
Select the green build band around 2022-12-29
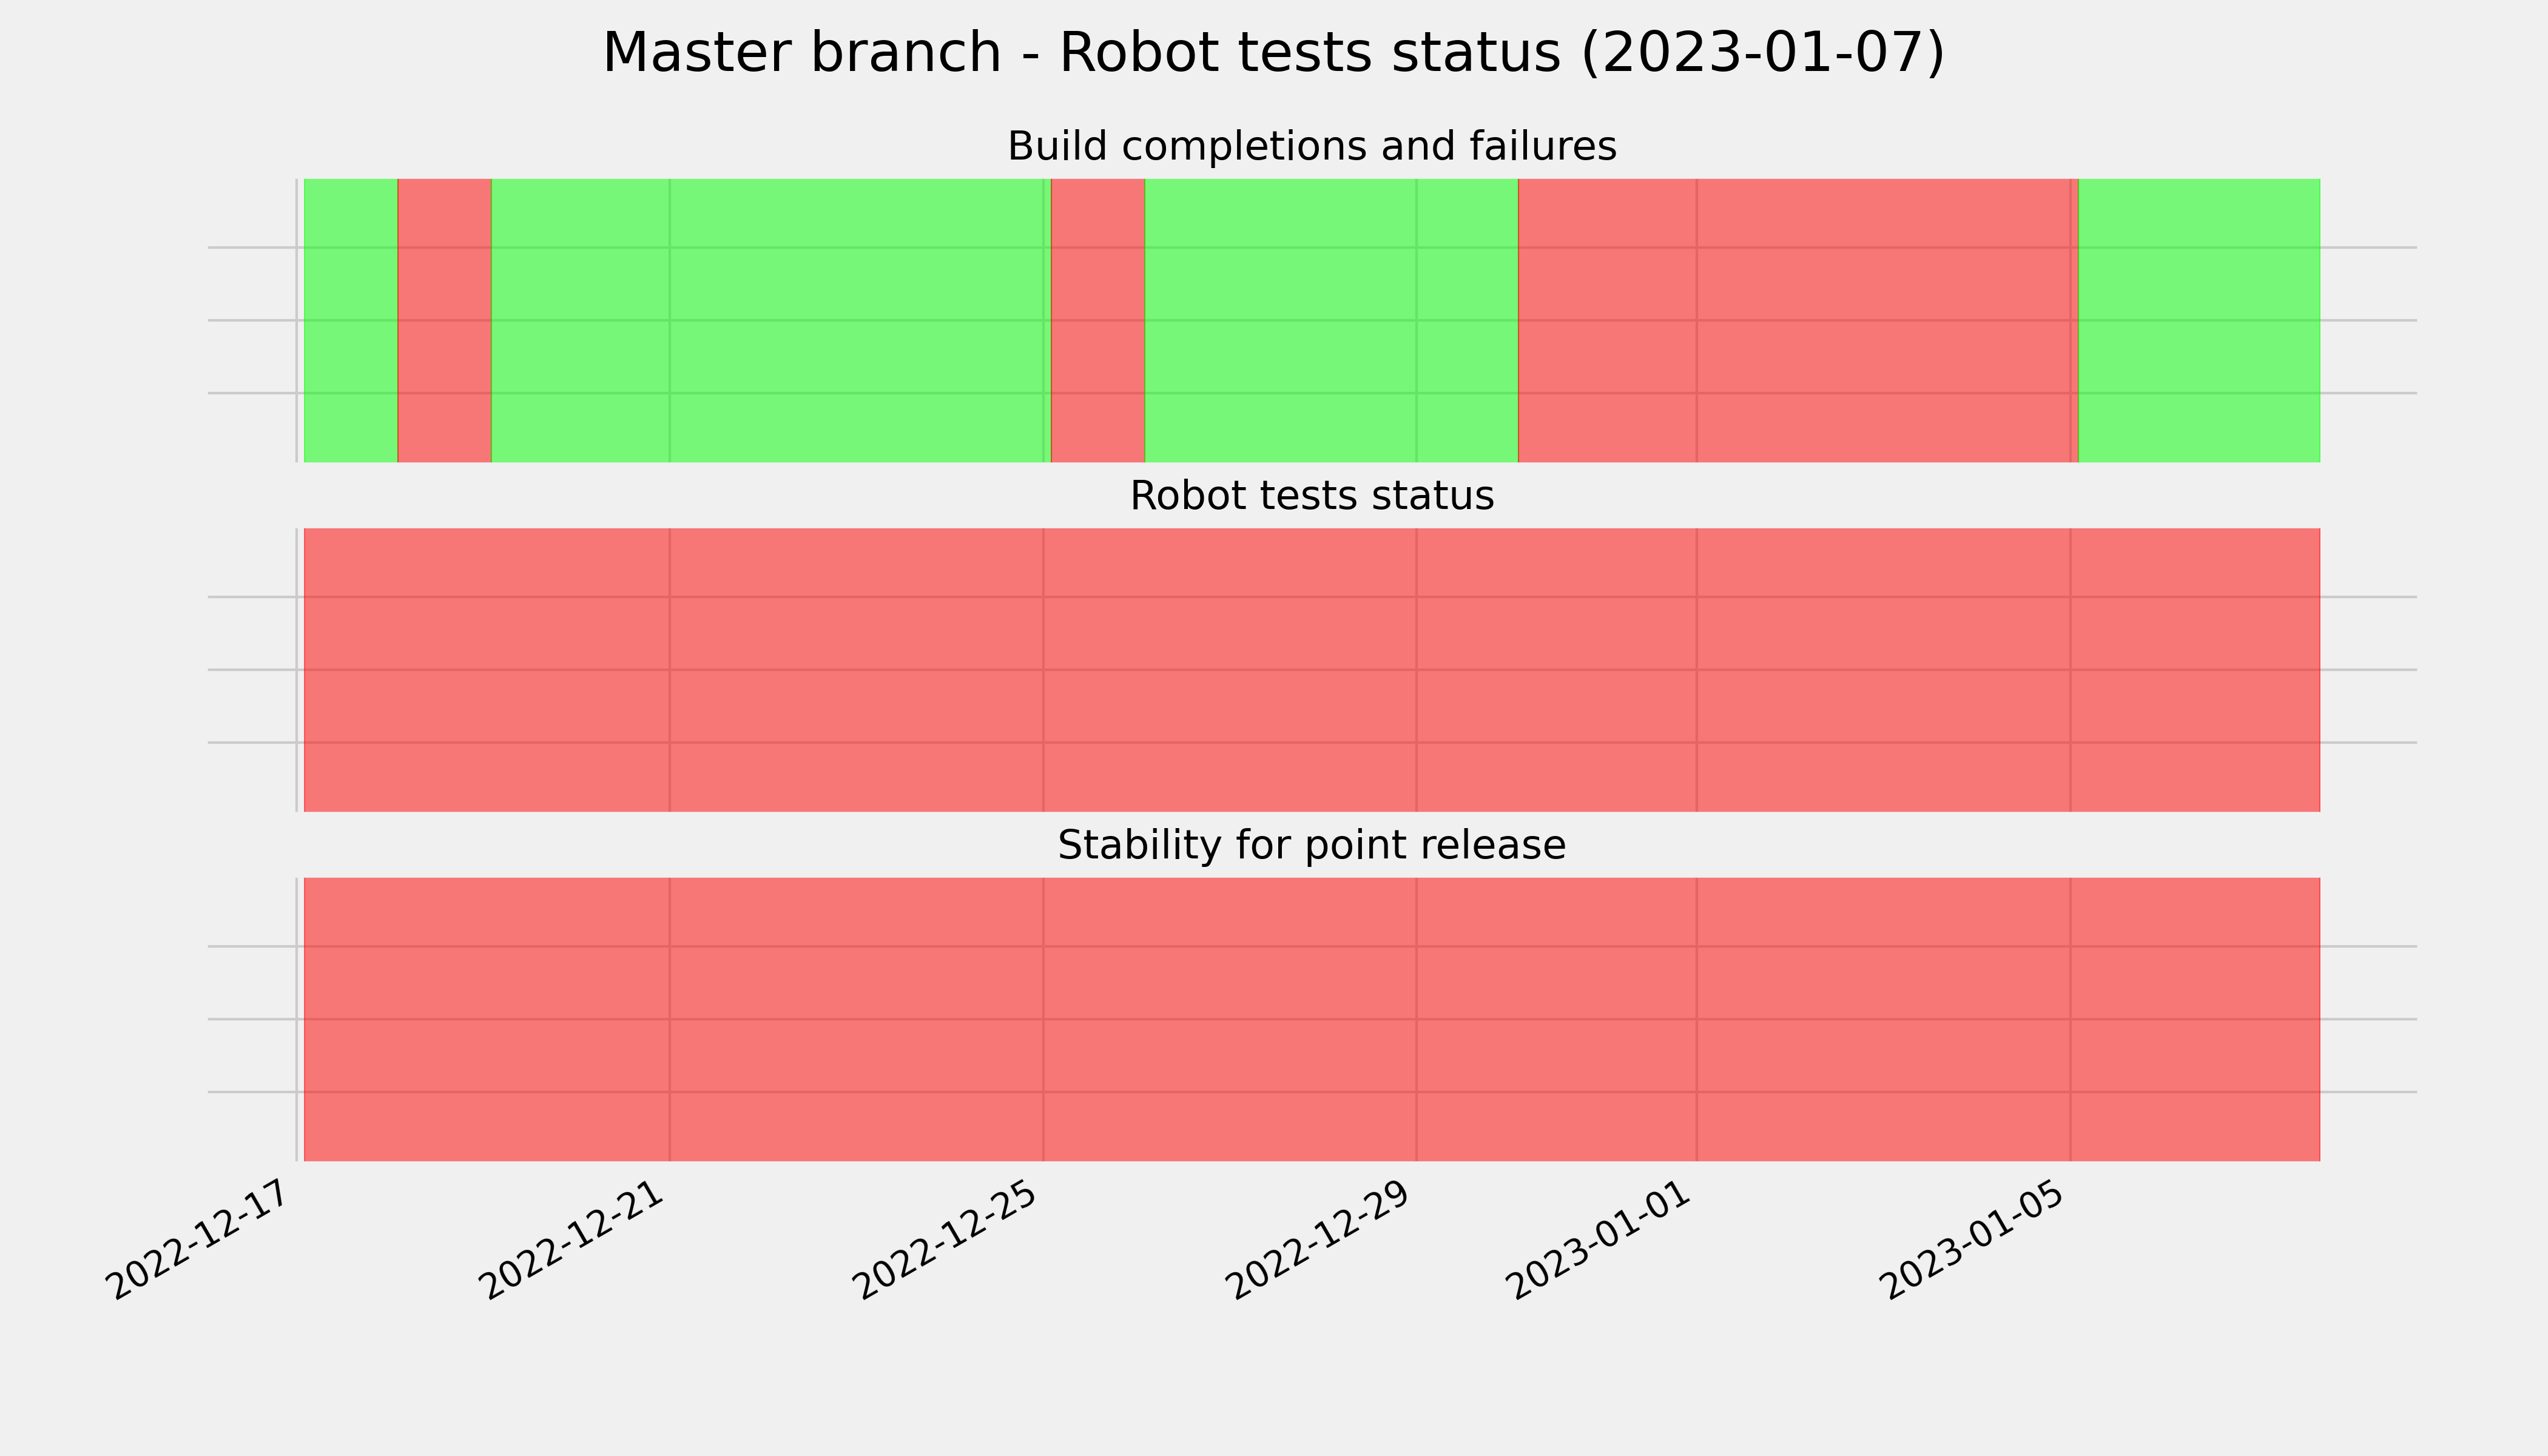(1331, 320)
